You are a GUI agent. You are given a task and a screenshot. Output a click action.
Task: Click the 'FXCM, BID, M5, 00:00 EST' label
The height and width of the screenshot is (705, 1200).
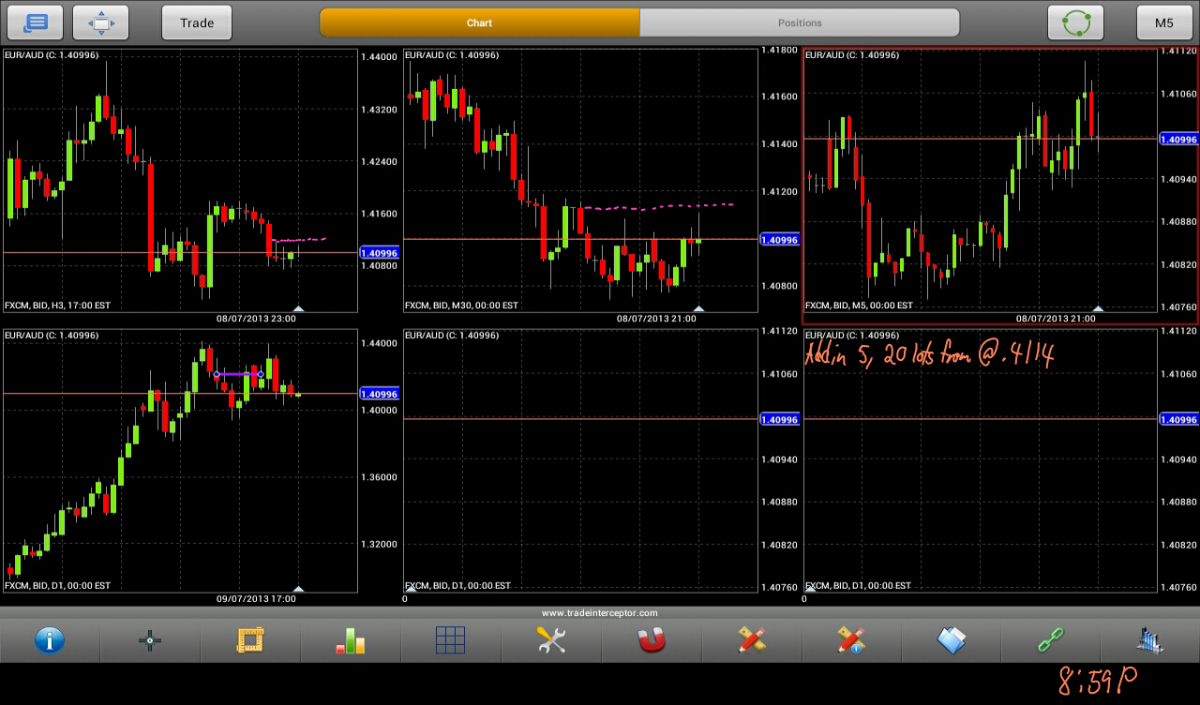click(859, 305)
